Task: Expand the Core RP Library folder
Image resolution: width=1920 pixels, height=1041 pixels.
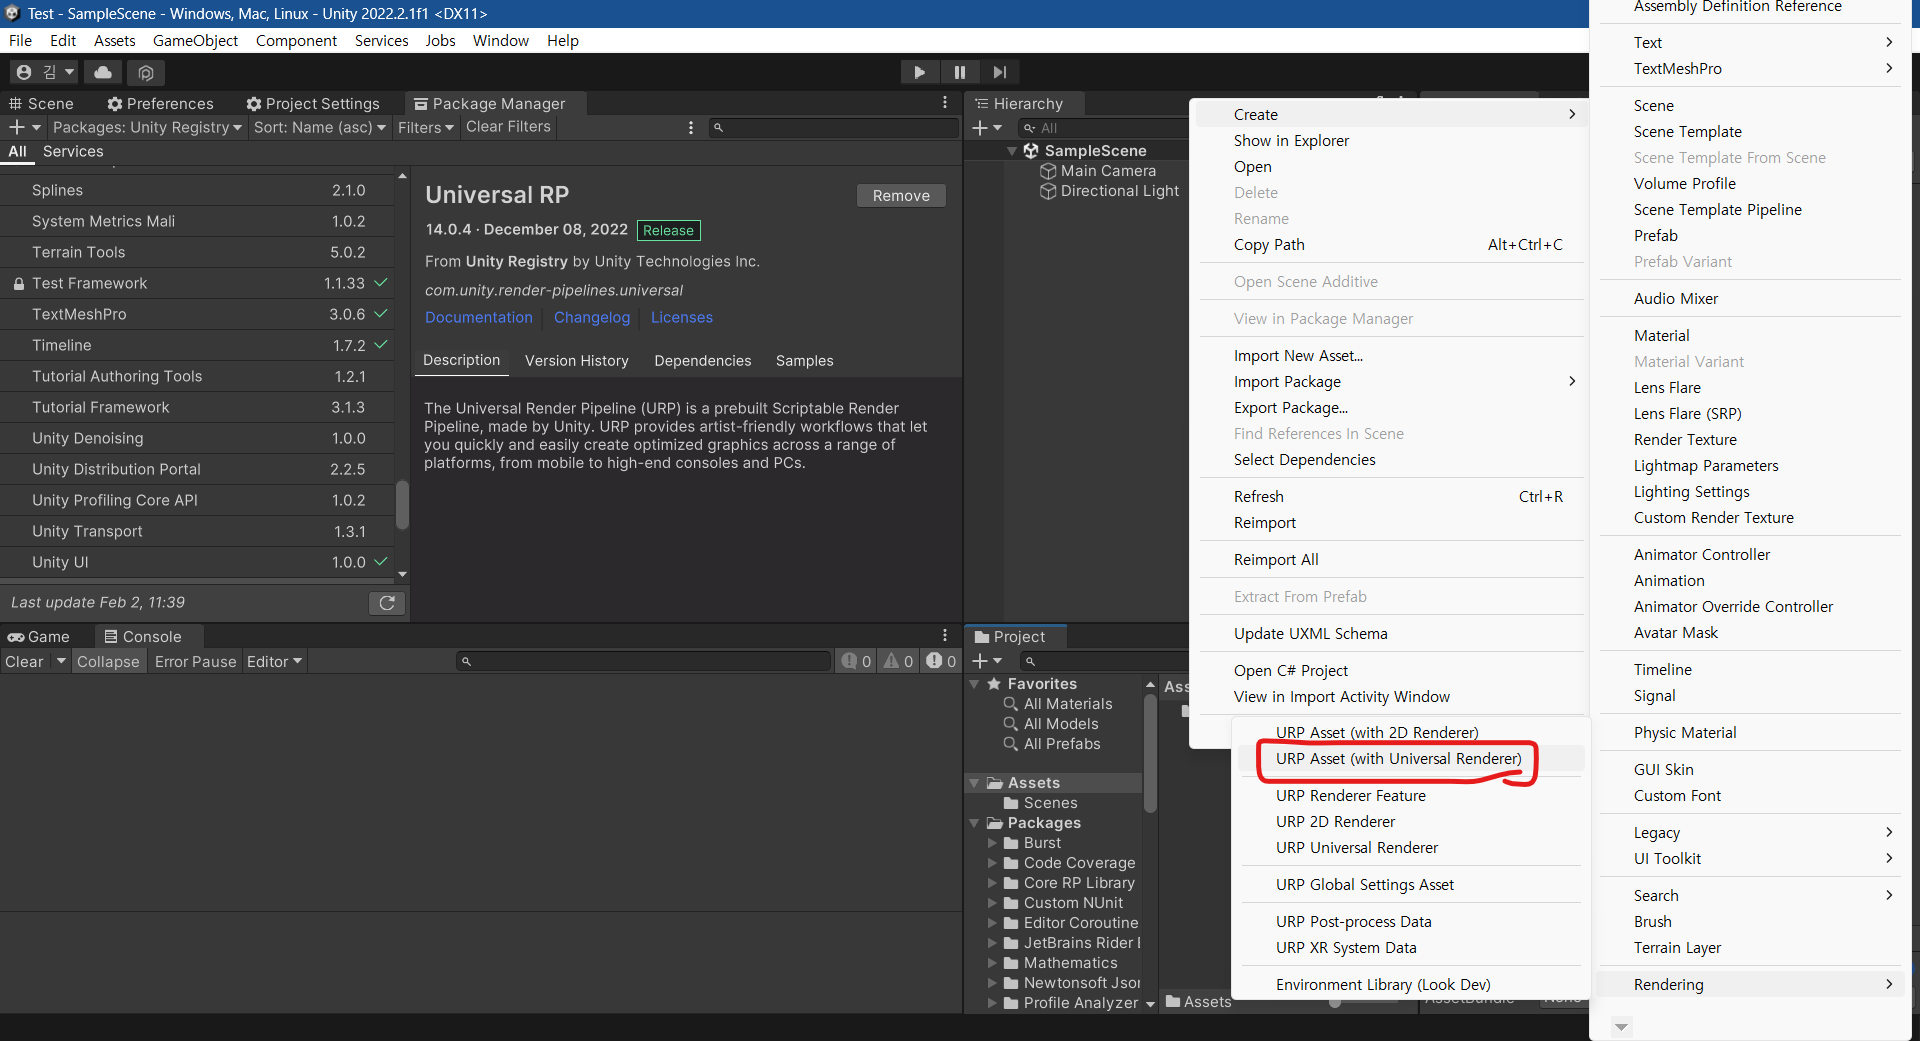Action: coord(993,883)
